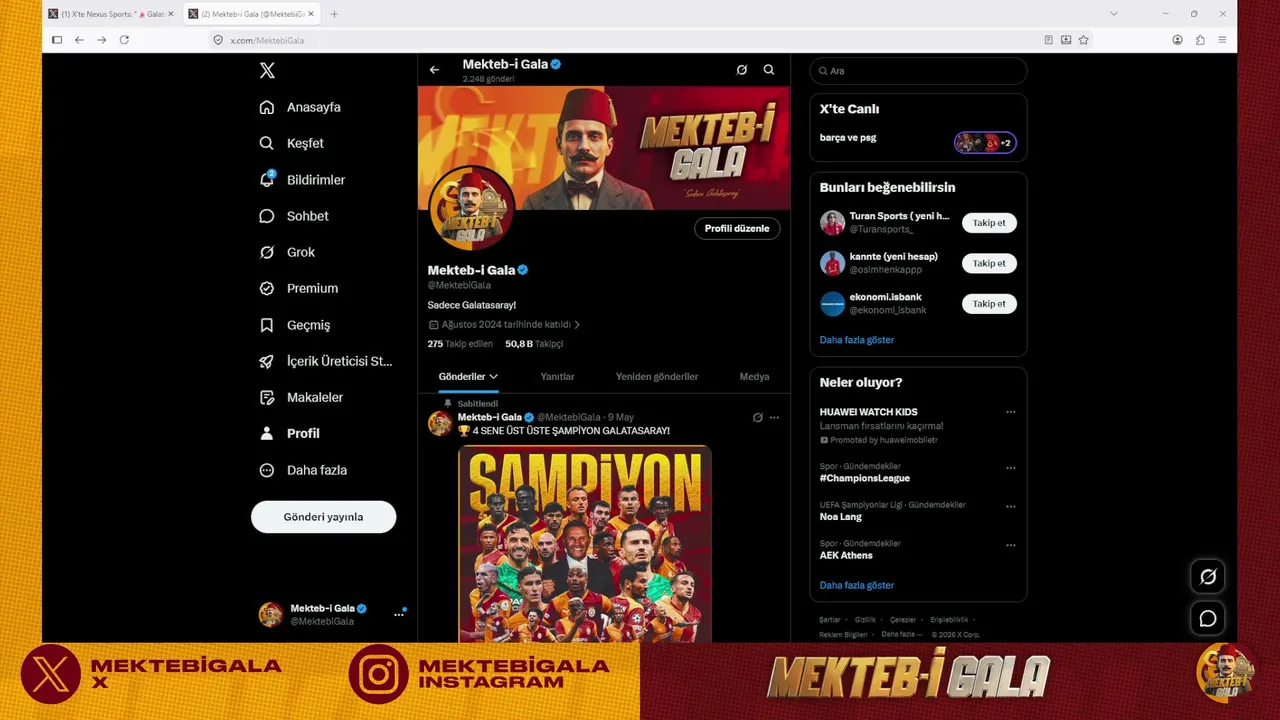Open Profil person icon
This screenshot has width=1280, height=720.
tap(266, 433)
